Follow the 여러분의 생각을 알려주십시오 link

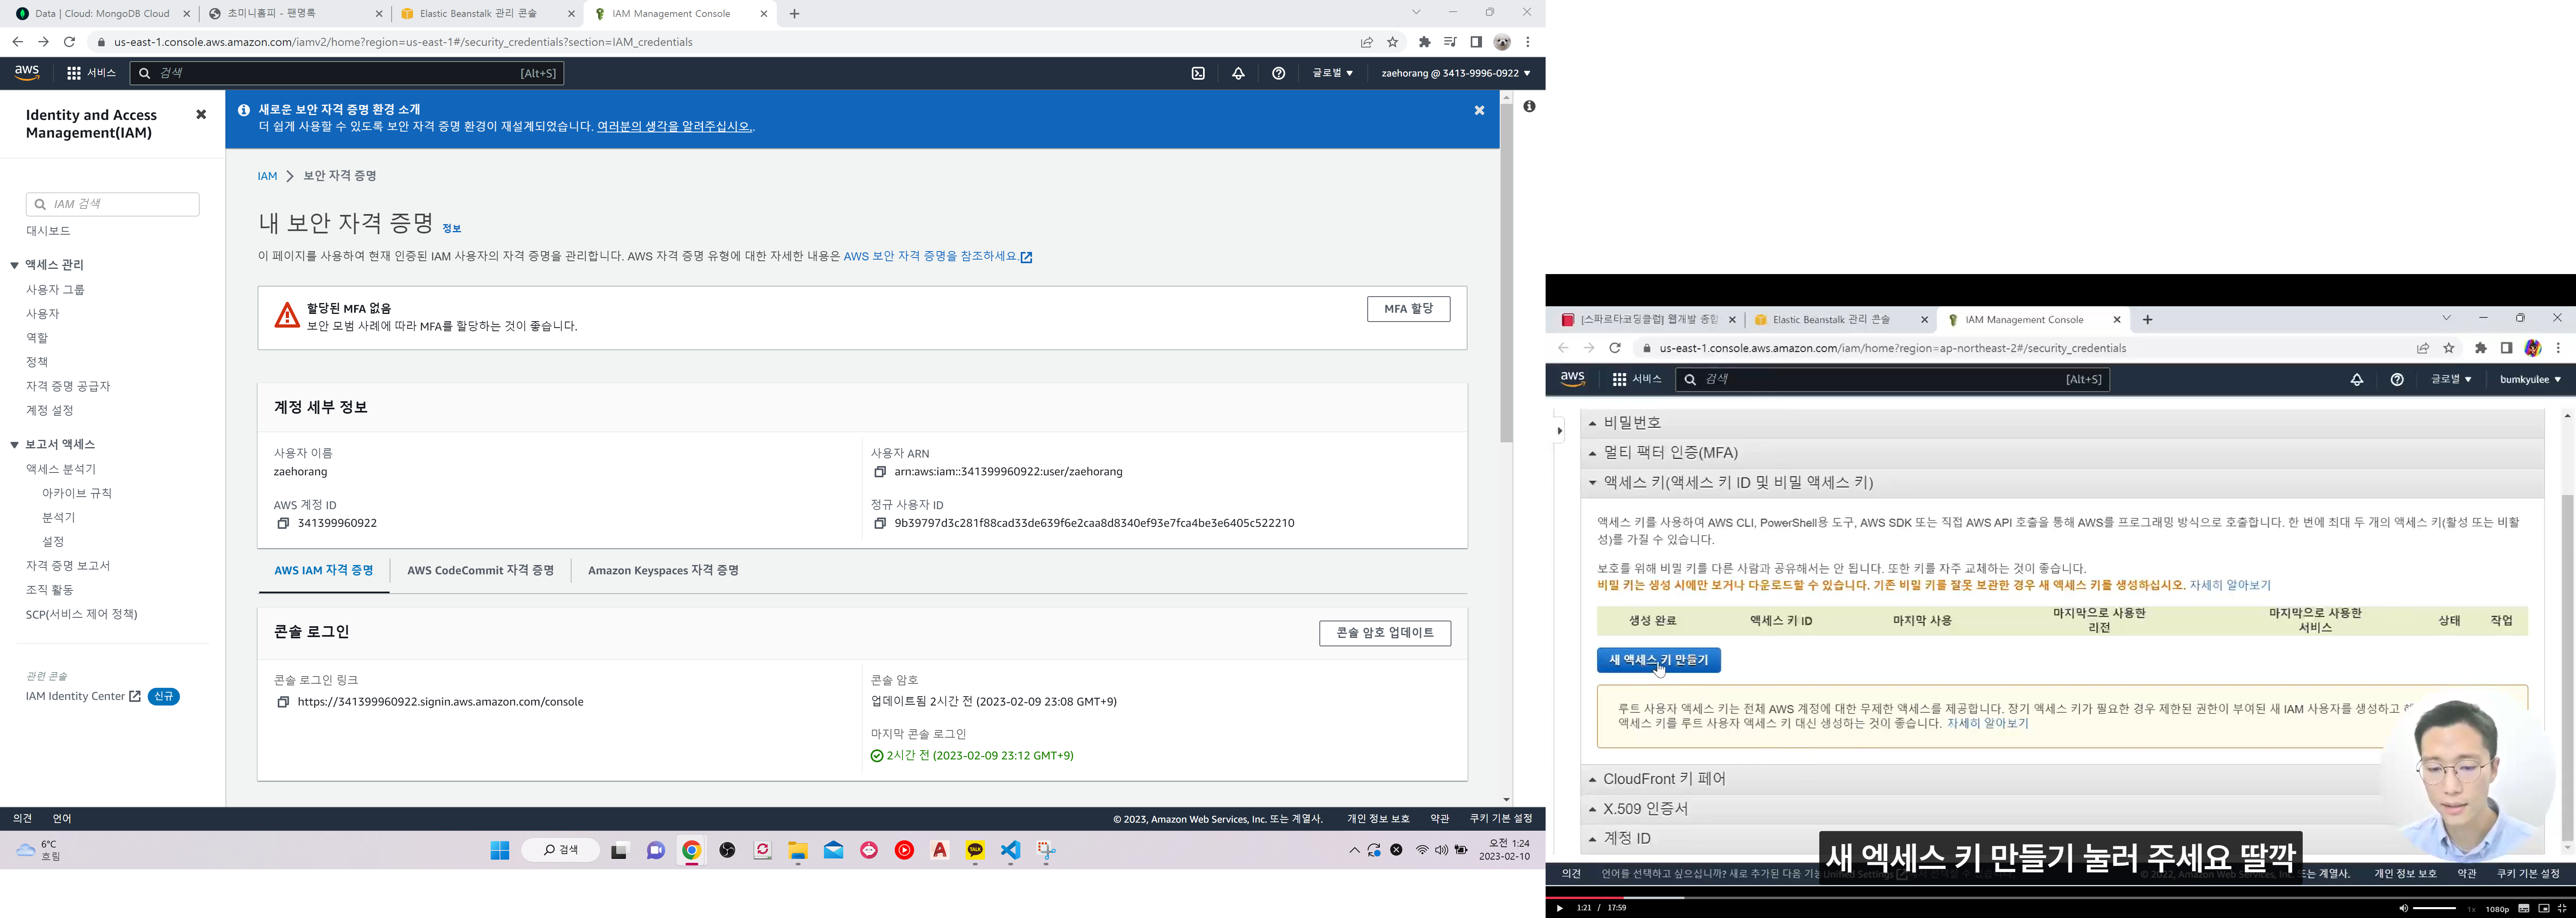pos(674,127)
